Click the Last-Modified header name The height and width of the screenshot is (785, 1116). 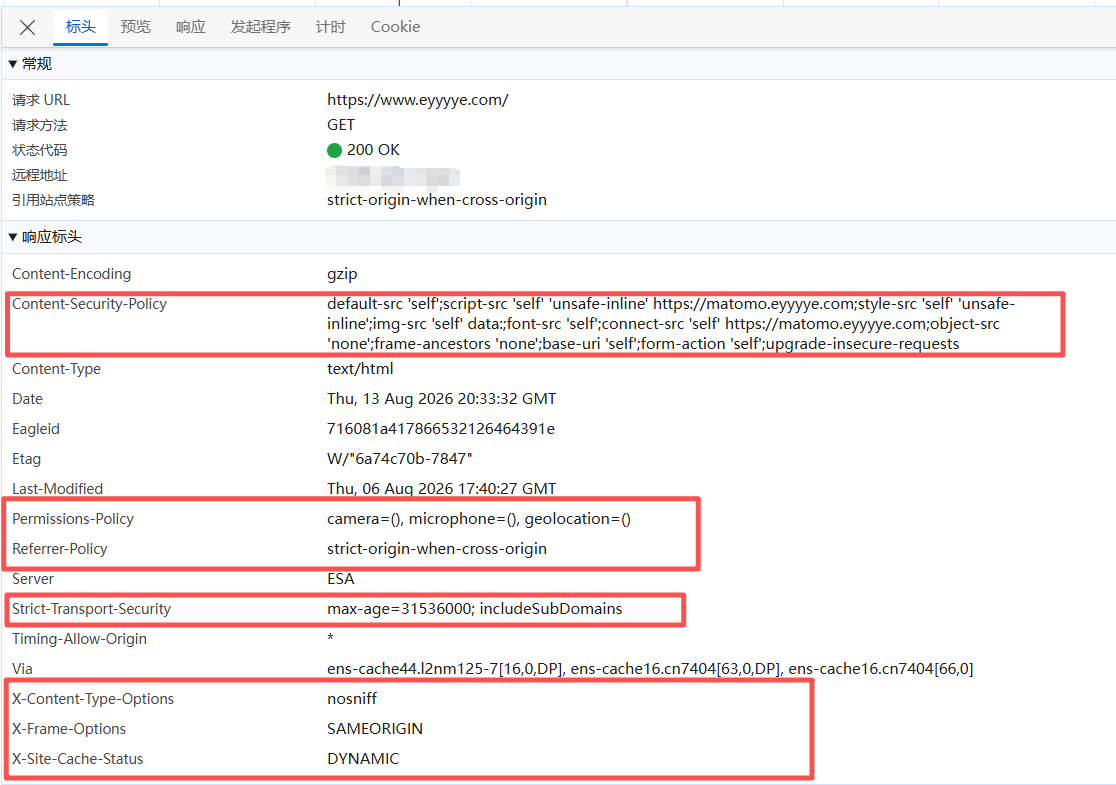click(x=57, y=489)
